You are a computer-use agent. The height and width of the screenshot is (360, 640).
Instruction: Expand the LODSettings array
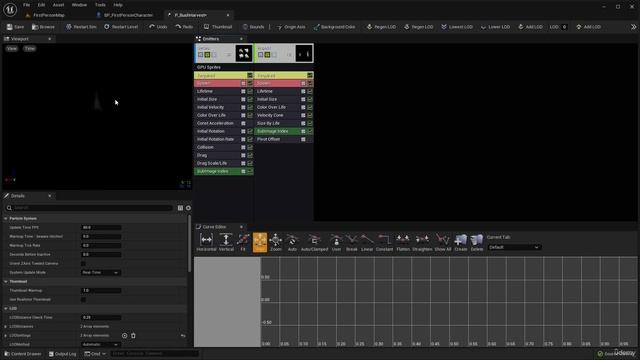click(6, 336)
